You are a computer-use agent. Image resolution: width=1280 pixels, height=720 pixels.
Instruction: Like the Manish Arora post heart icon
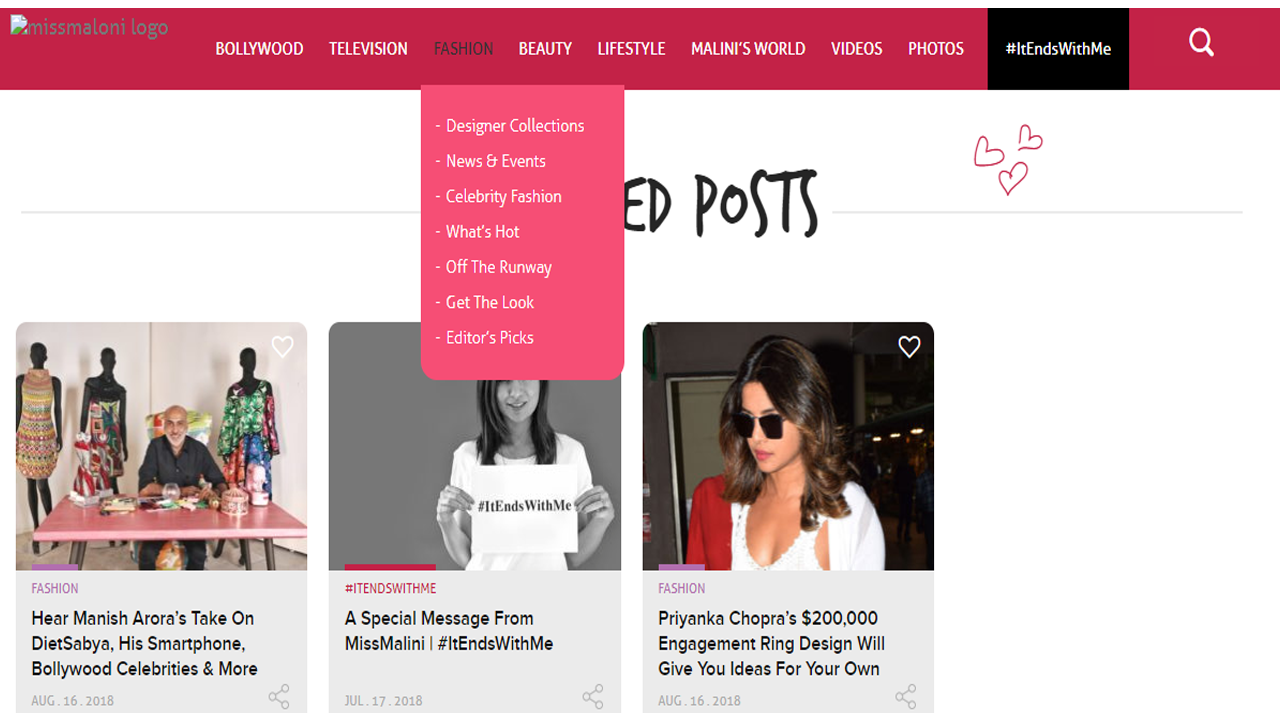click(x=283, y=347)
